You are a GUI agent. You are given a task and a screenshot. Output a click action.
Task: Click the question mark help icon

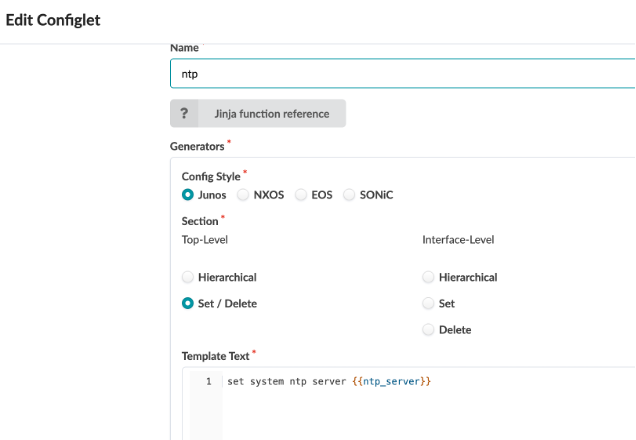pos(185,114)
